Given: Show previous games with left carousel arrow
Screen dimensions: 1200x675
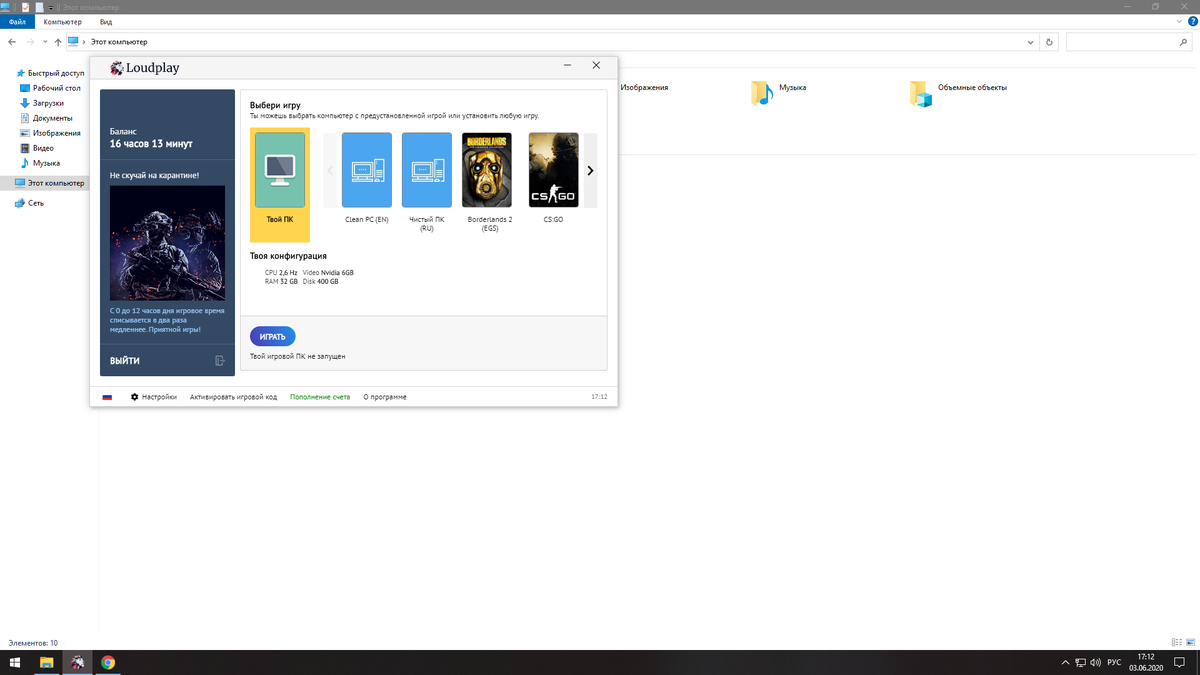Looking at the screenshot, I should pos(331,171).
